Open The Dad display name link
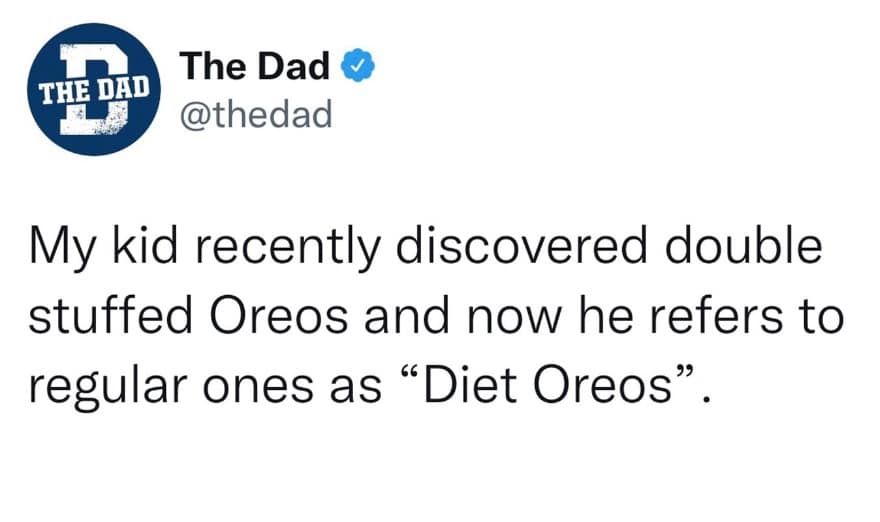 [255, 67]
